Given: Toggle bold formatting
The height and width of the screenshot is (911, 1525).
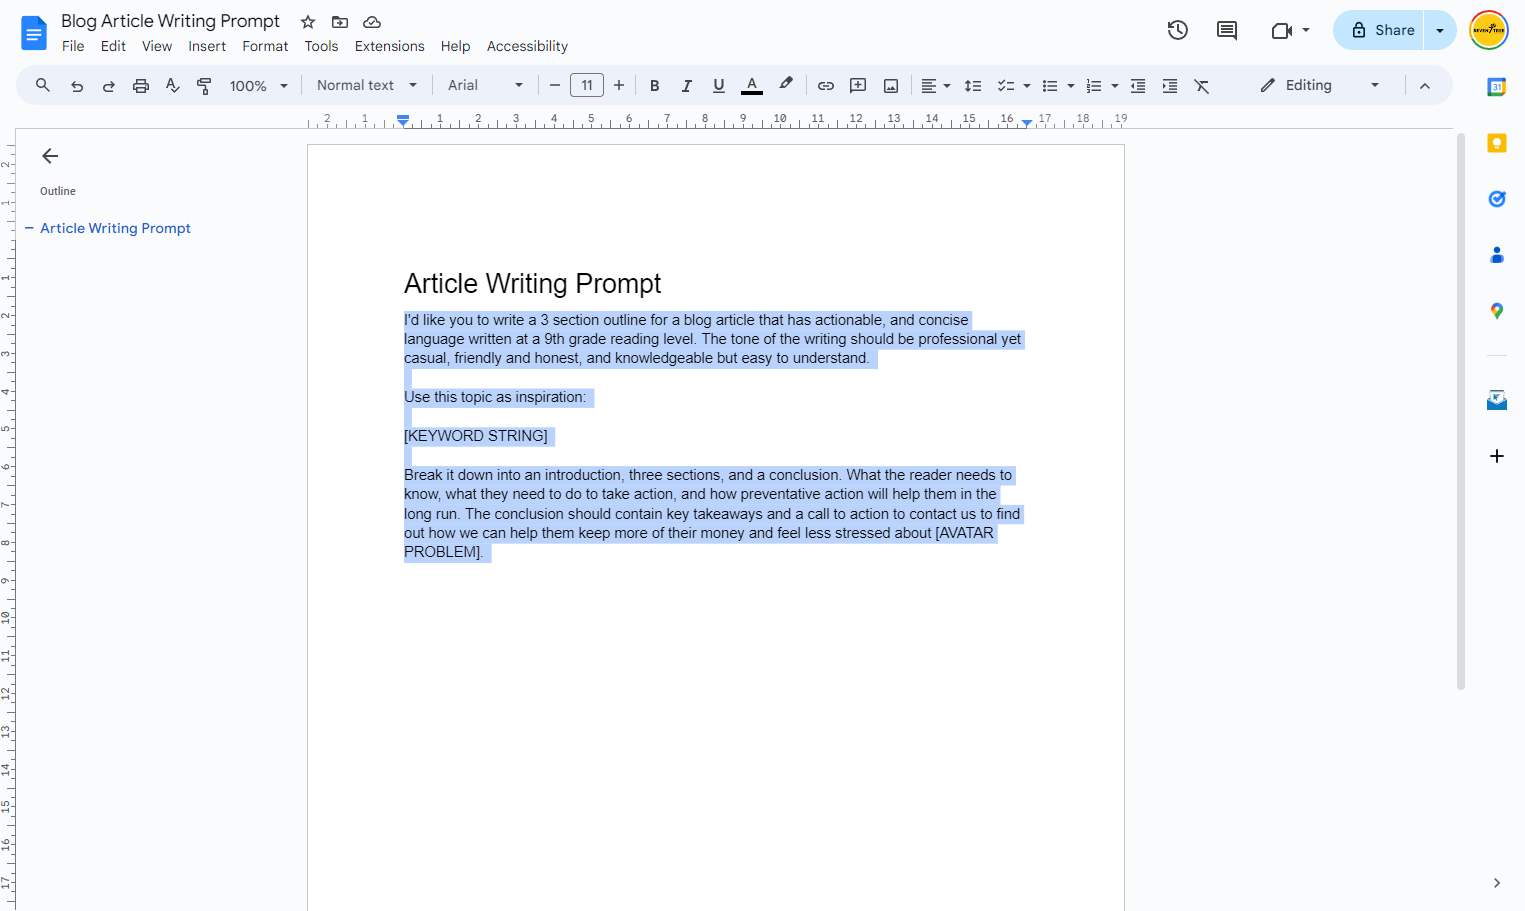Looking at the screenshot, I should click(655, 86).
